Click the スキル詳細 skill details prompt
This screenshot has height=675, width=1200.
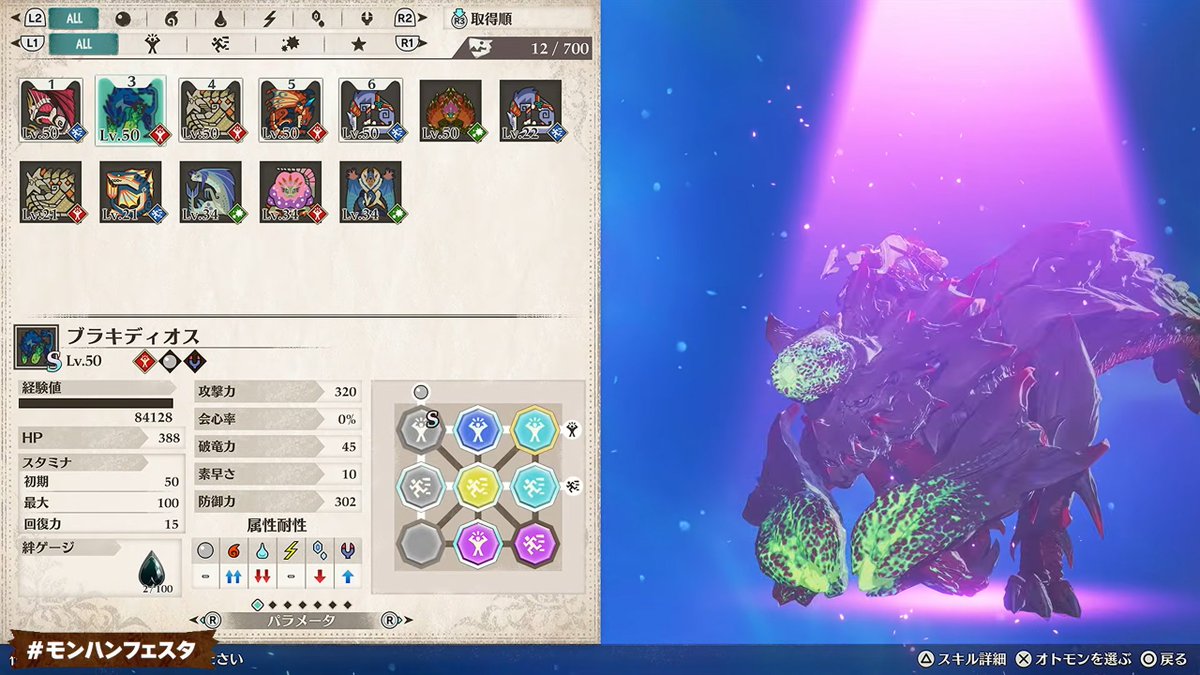click(963, 659)
